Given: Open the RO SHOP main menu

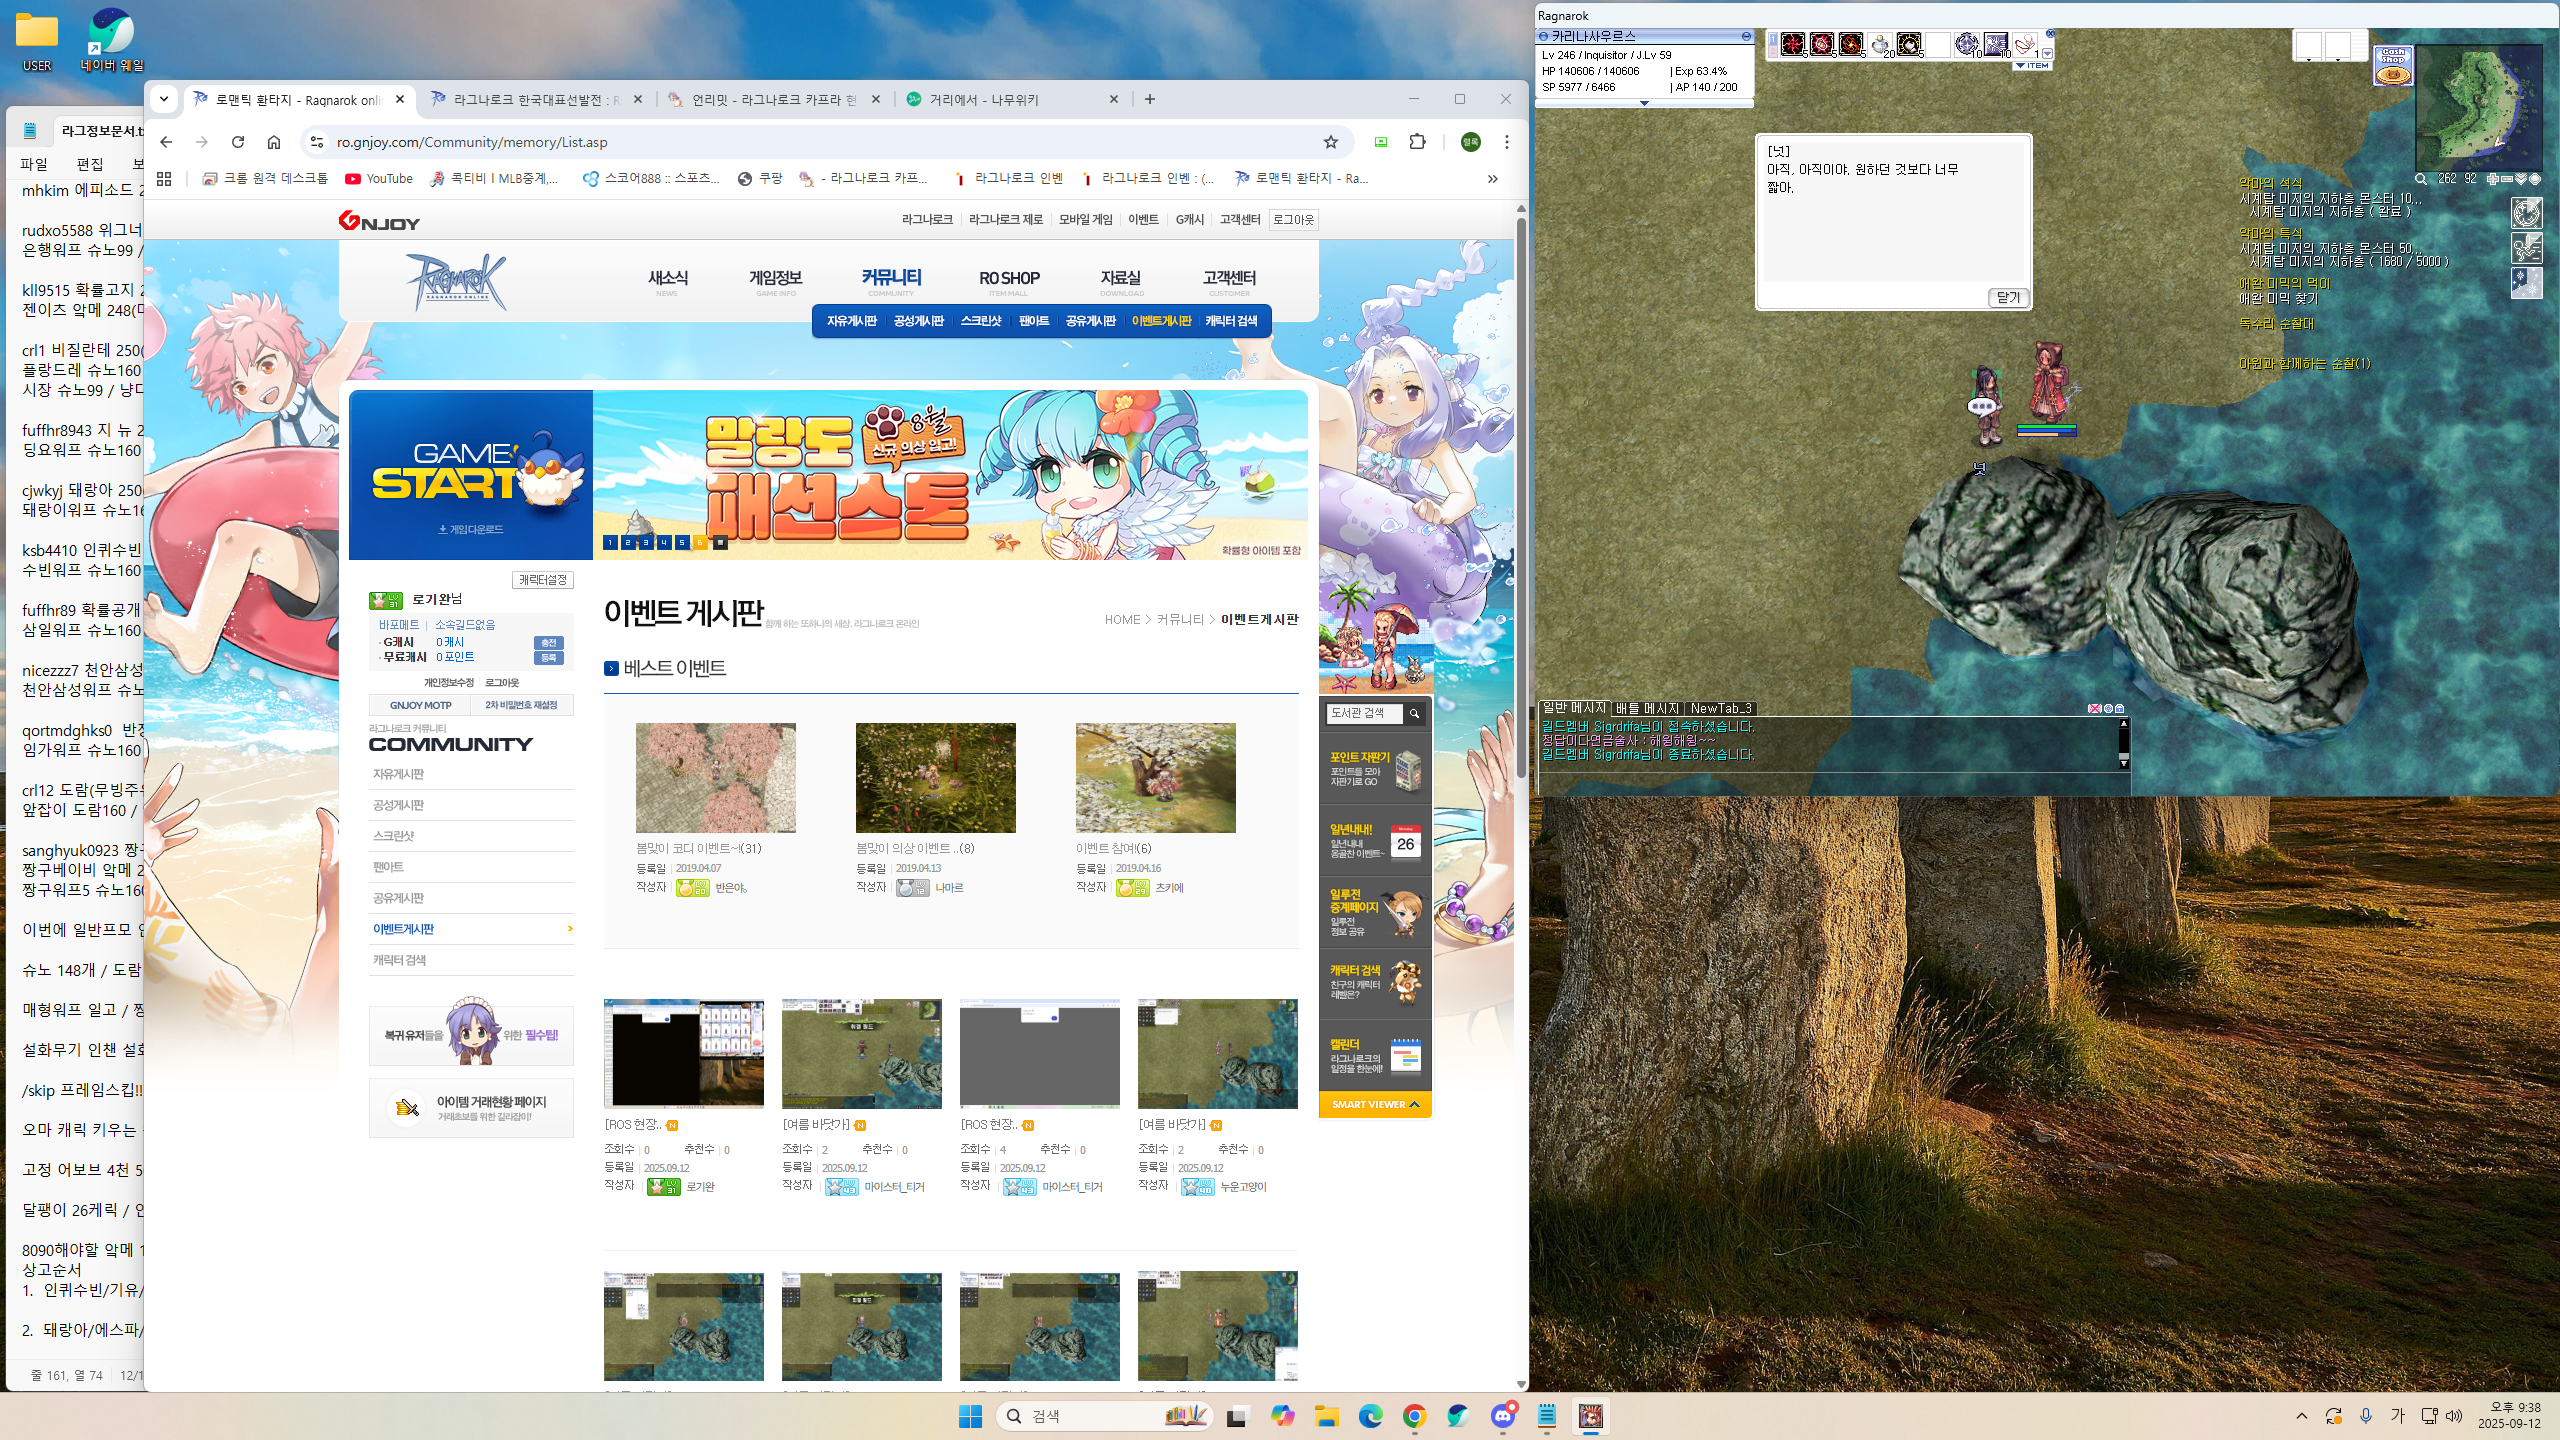Looking at the screenshot, I should (x=1009, y=280).
